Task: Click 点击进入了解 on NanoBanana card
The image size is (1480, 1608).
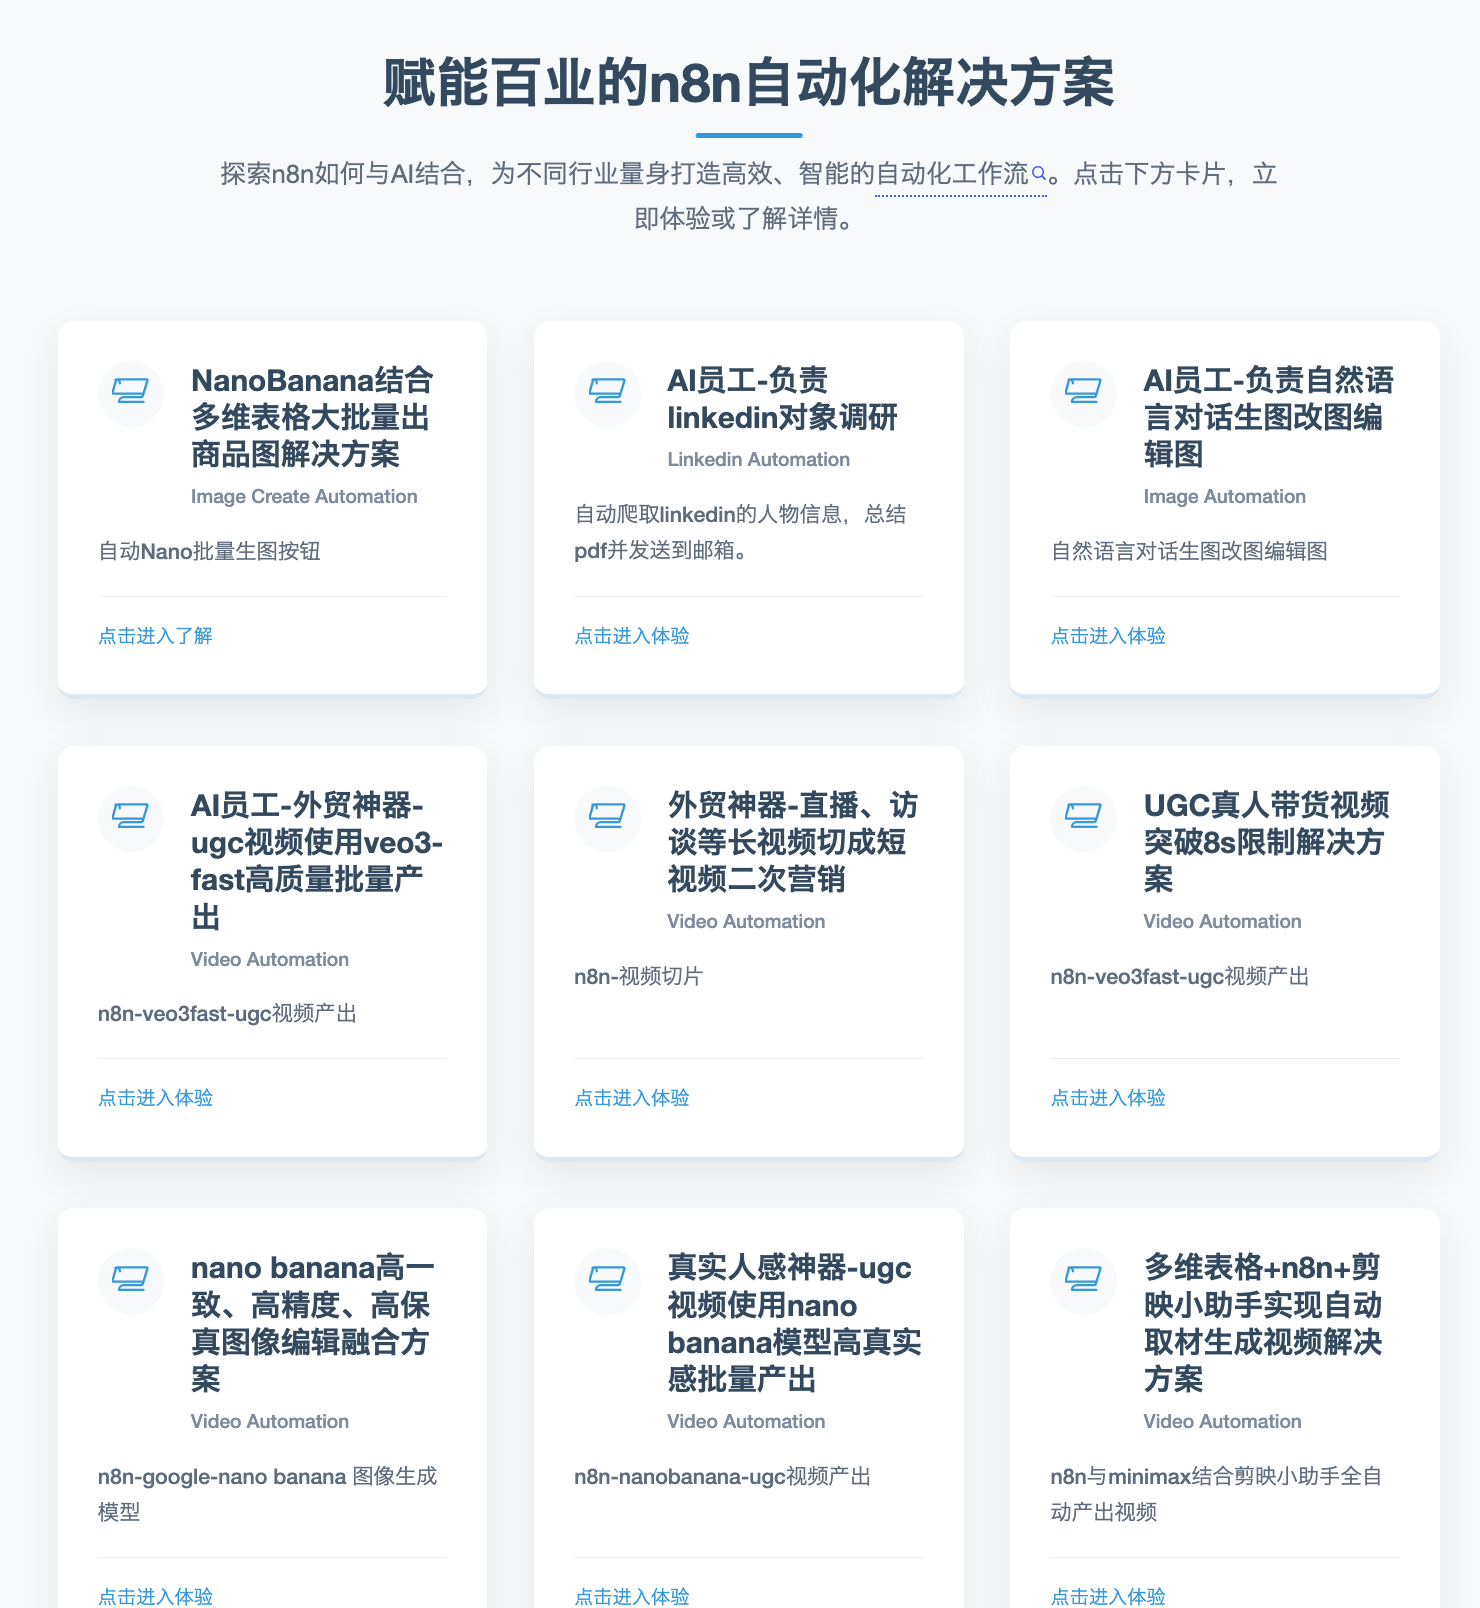Action: click(155, 636)
